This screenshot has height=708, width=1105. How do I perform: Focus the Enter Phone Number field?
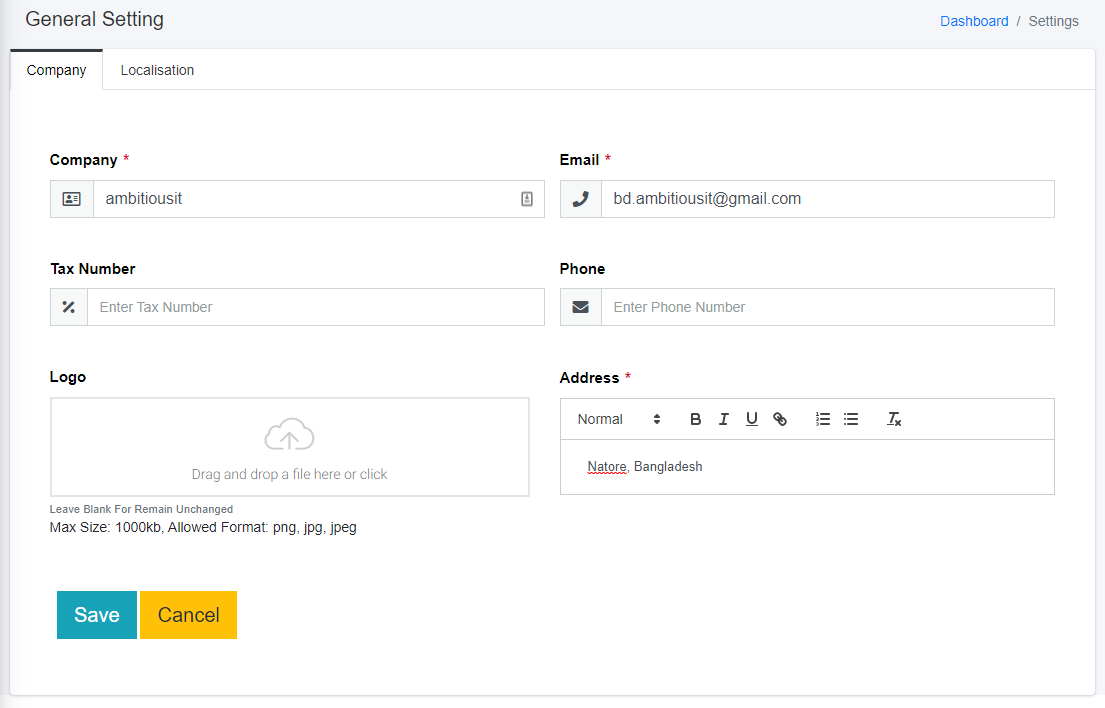(x=826, y=307)
